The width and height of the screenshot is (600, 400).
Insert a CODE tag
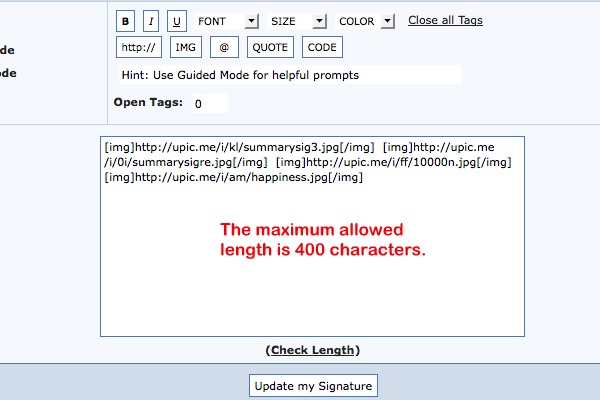point(322,47)
